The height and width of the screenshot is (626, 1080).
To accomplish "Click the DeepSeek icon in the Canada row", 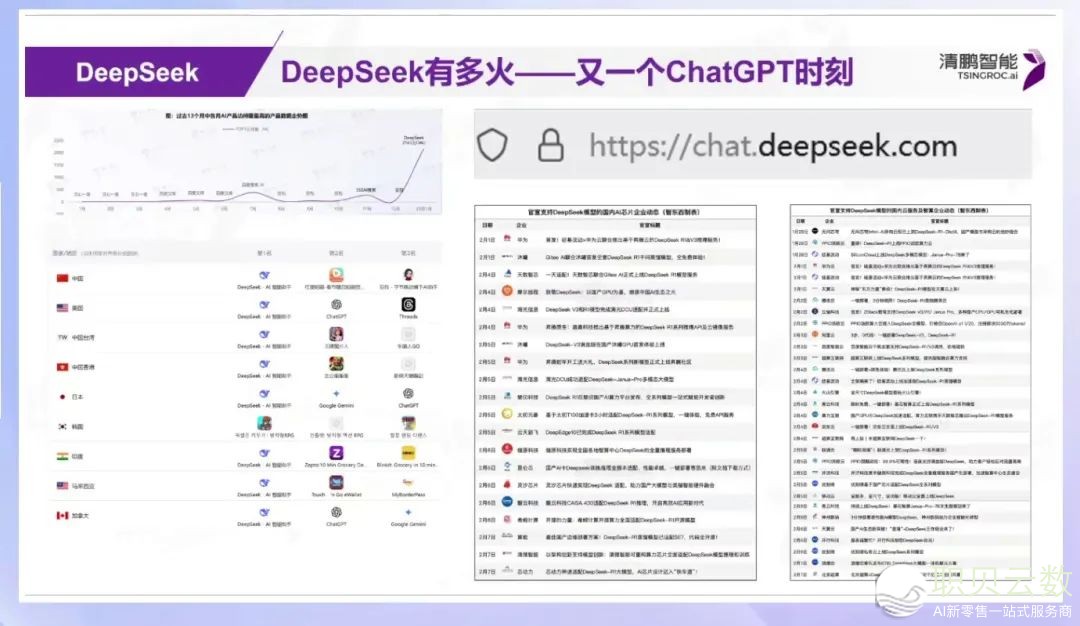I will (x=264, y=512).
